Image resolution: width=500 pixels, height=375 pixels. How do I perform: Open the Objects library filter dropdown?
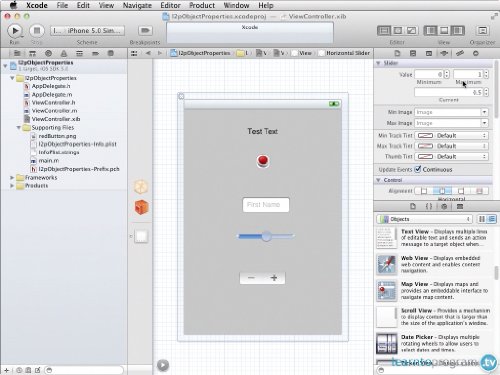[424, 219]
